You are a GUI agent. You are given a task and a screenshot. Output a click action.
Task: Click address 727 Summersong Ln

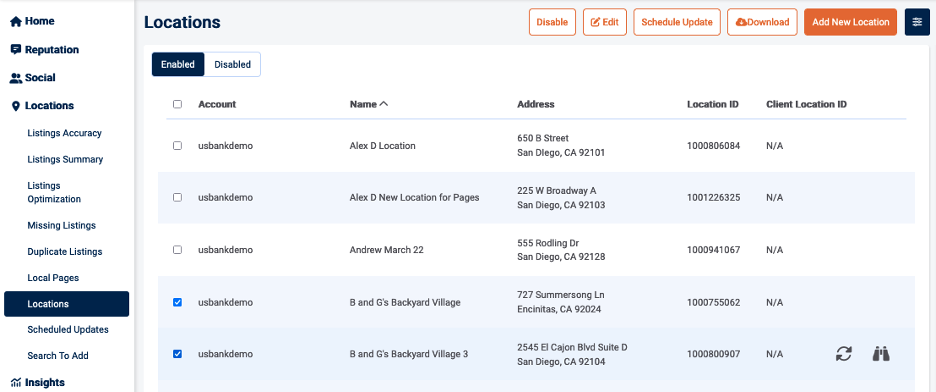[x=561, y=295]
